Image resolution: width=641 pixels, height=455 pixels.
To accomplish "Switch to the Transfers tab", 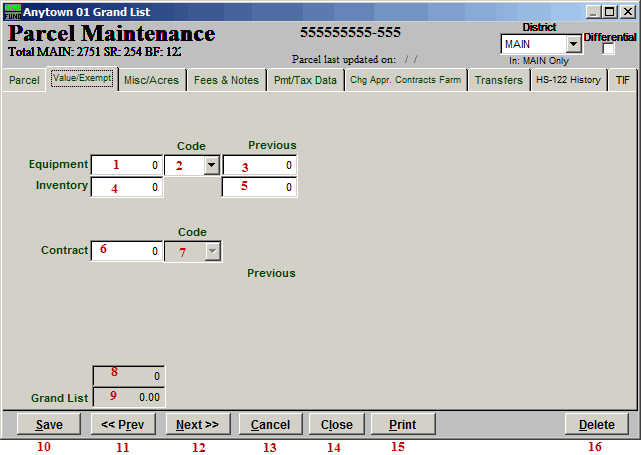I will 498,81.
